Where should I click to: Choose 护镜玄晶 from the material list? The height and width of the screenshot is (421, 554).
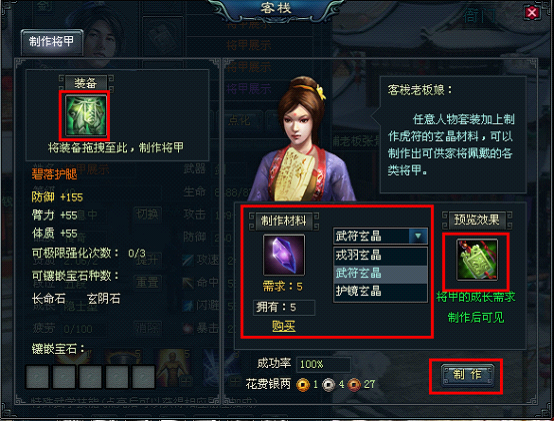[x=380, y=291]
